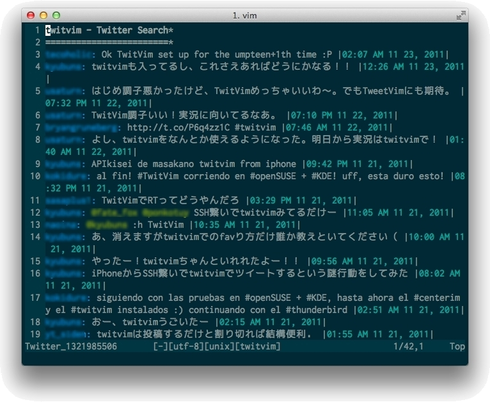Click line number 19 in the gutter
The image size is (490, 402).
click(x=35, y=334)
